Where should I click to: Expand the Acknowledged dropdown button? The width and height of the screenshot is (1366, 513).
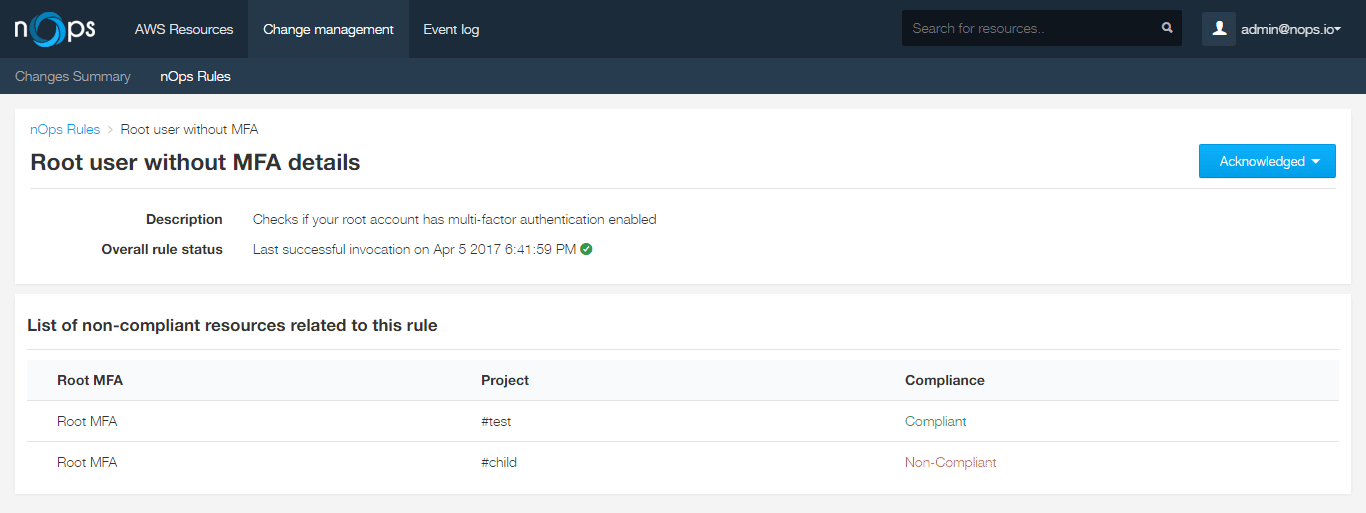click(x=1267, y=161)
